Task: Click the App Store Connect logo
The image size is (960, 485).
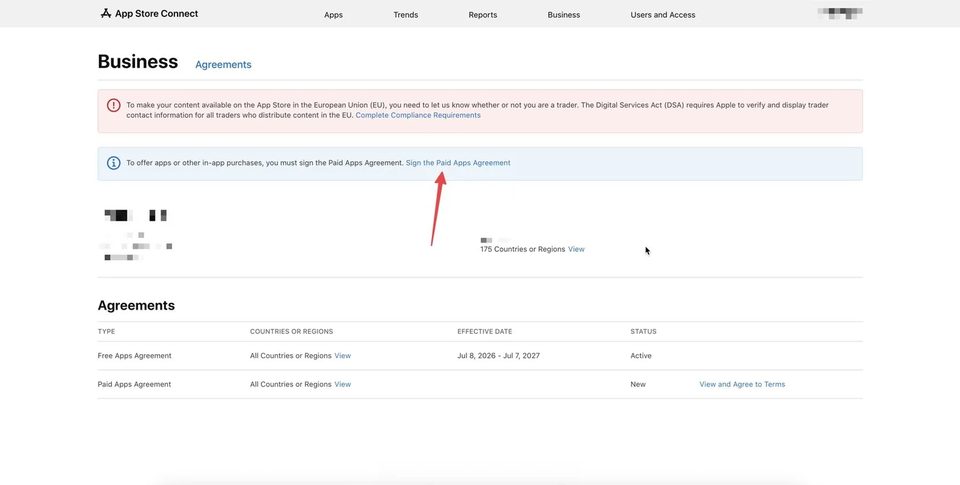Action: [149, 13]
